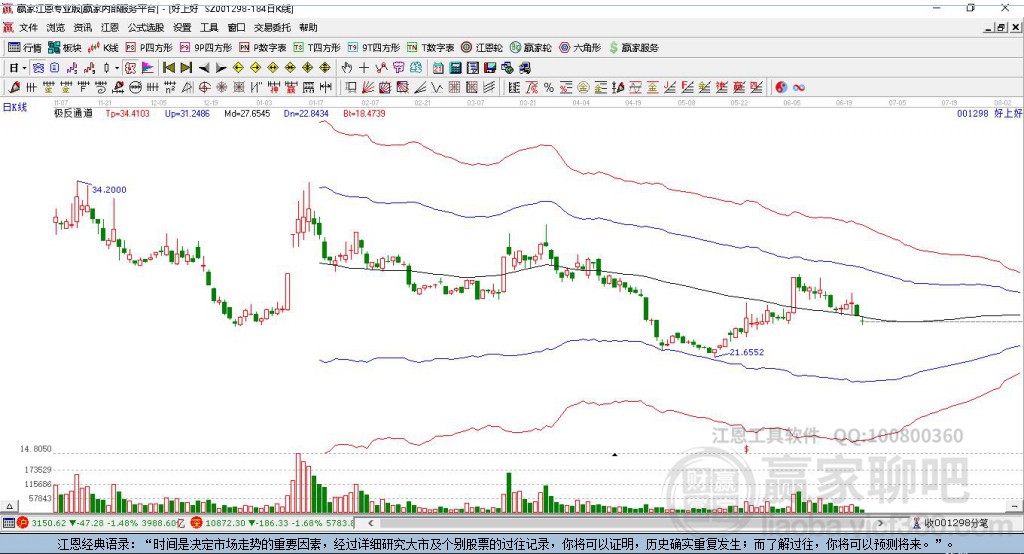
Task: Click the black left arrow icon
Action: (204, 68)
